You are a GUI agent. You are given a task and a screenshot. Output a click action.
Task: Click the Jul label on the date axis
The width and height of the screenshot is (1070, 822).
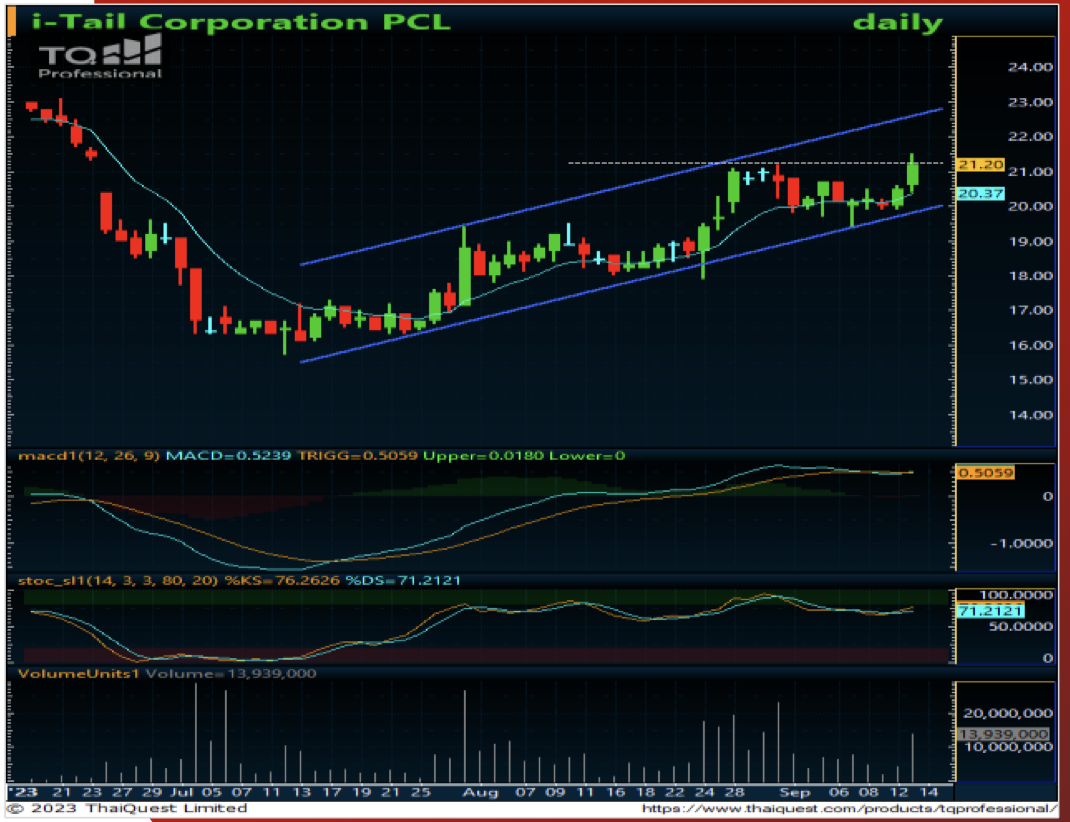coord(182,793)
